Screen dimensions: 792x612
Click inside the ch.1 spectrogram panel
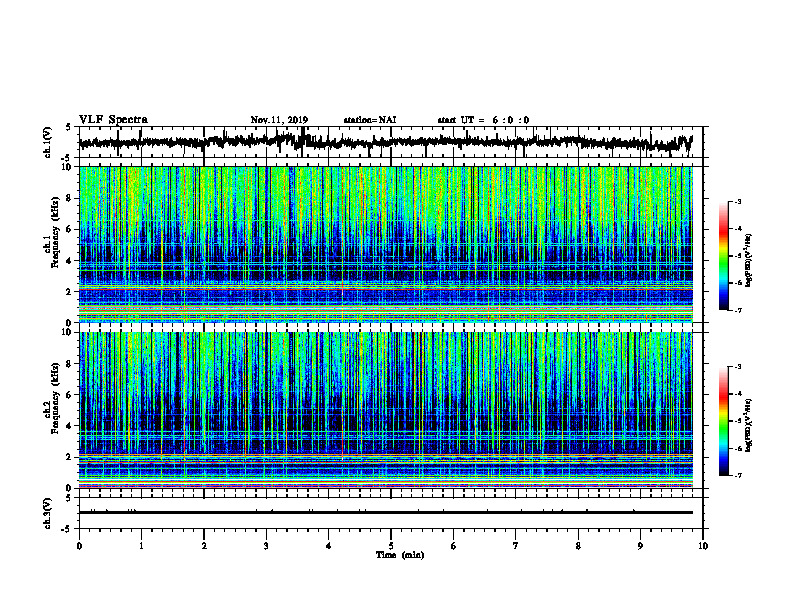tap(385, 244)
